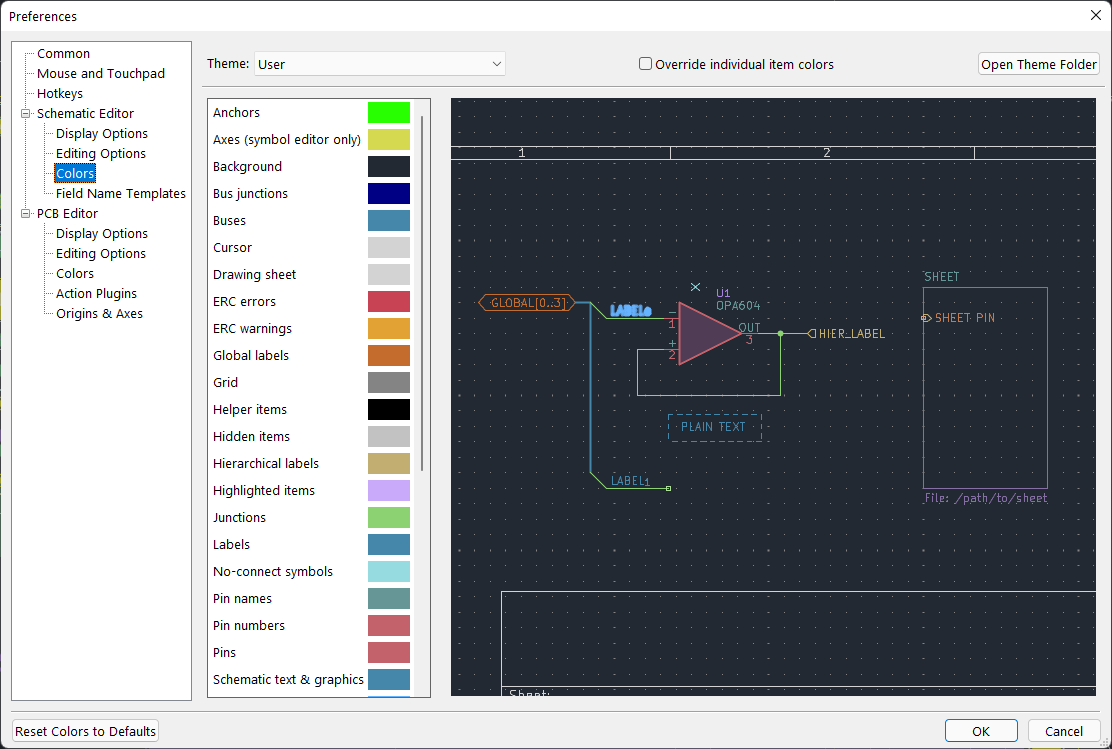Change the Hierarchical labels swatch

[x=389, y=463]
